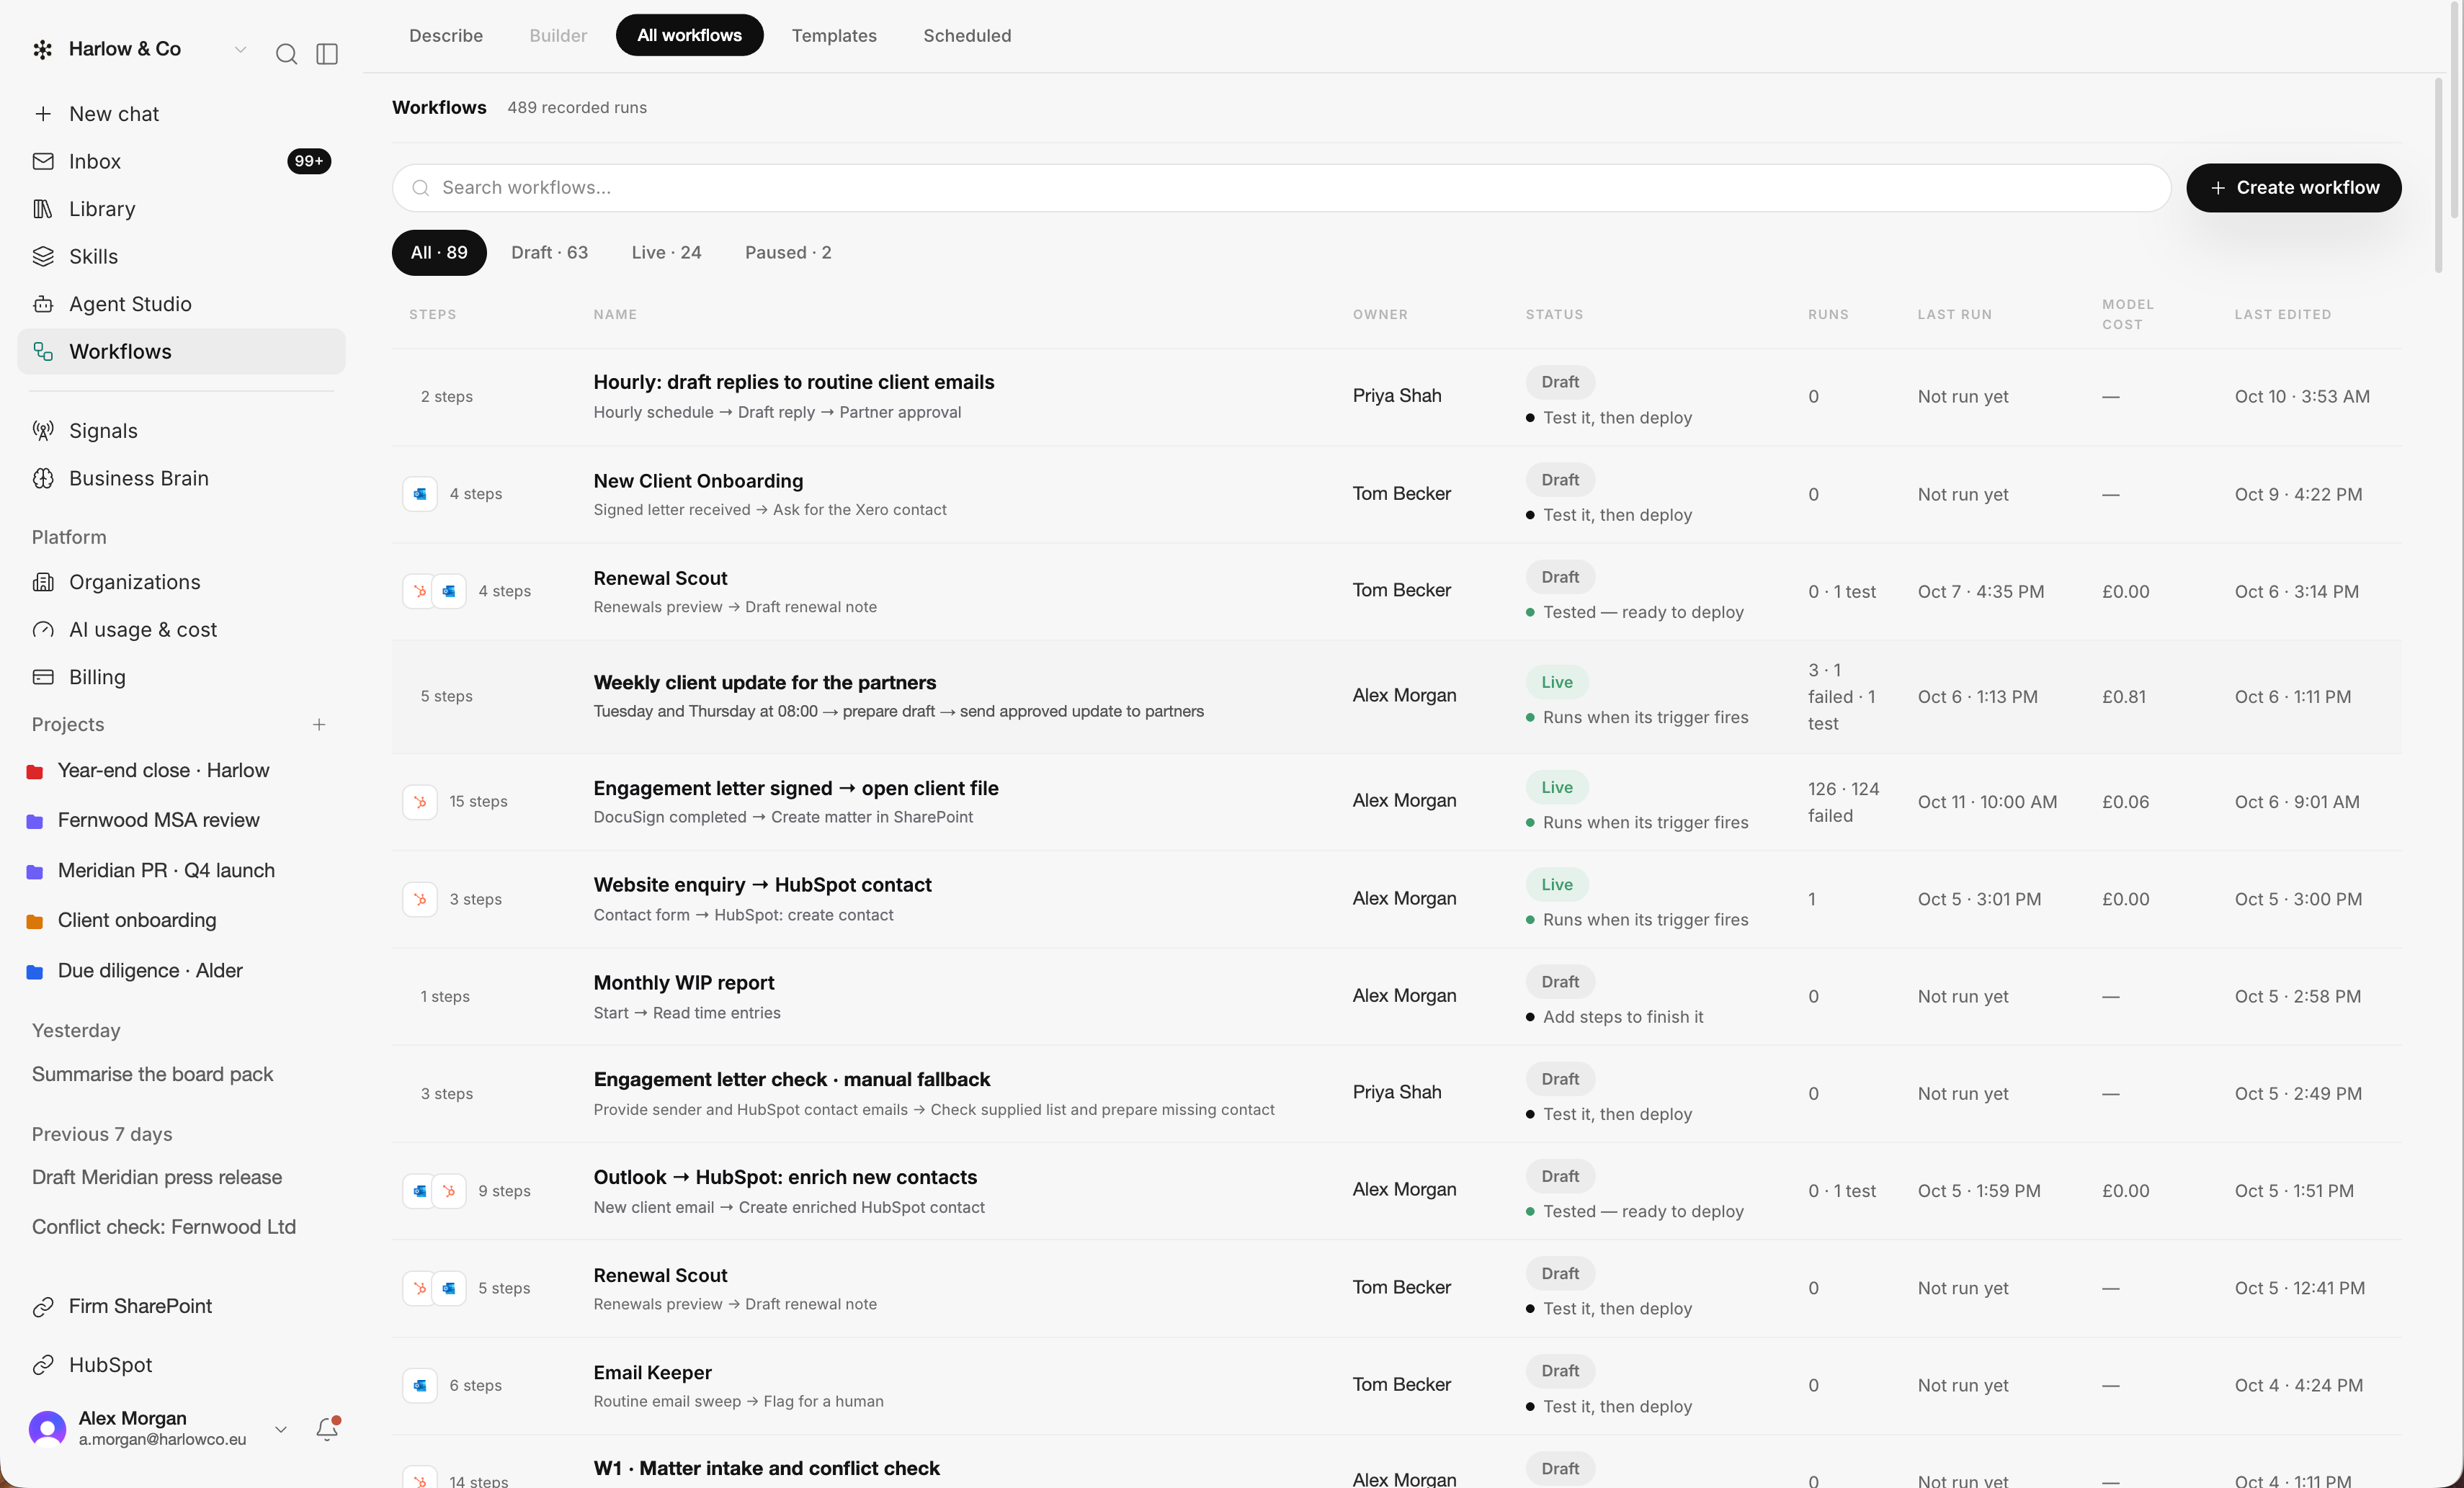Expand the Alex Morgan account menu chevron
This screenshot has width=2464, height=1488.
coord(281,1429)
